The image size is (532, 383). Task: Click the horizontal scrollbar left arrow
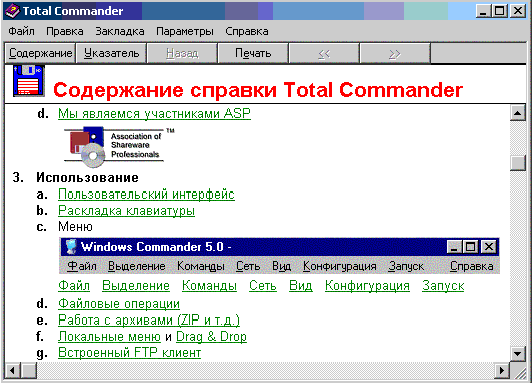pyautogui.click(x=13, y=370)
